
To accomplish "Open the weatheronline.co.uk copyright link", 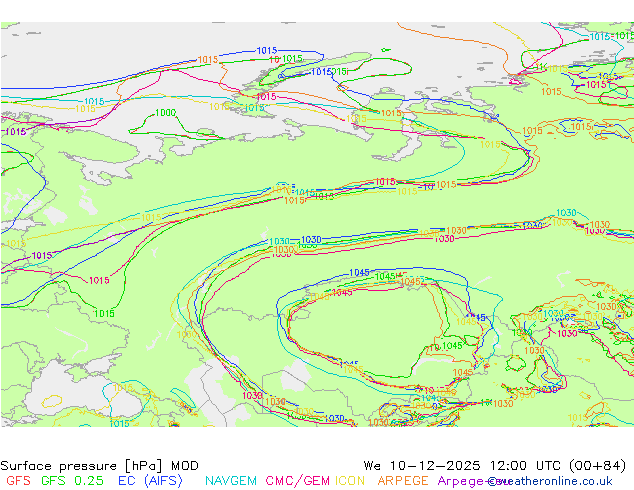I will (550, 481).
